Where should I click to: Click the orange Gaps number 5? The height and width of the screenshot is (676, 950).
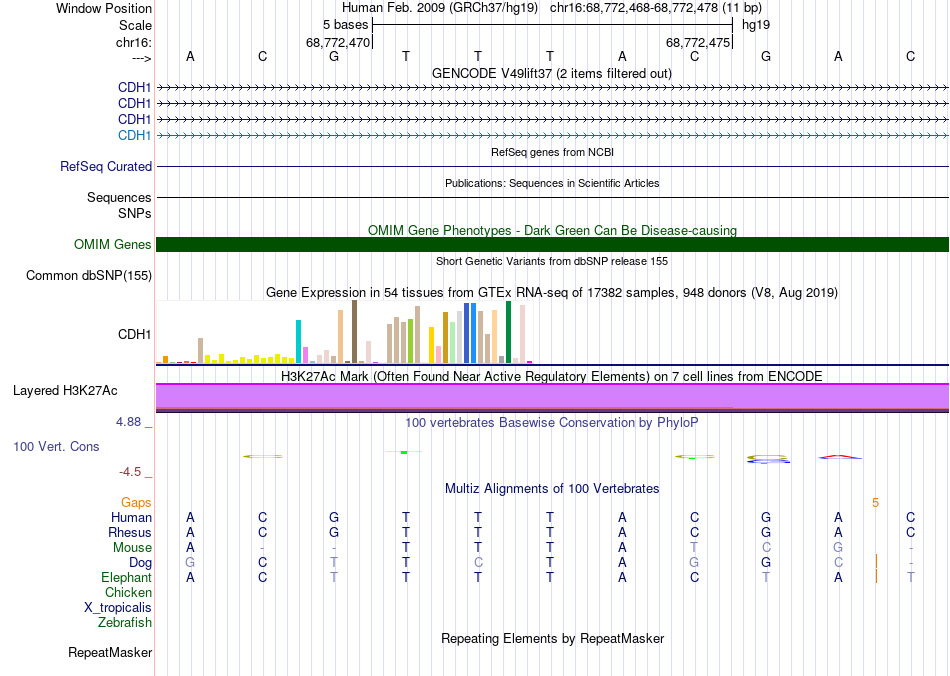(x=875, y=503)
